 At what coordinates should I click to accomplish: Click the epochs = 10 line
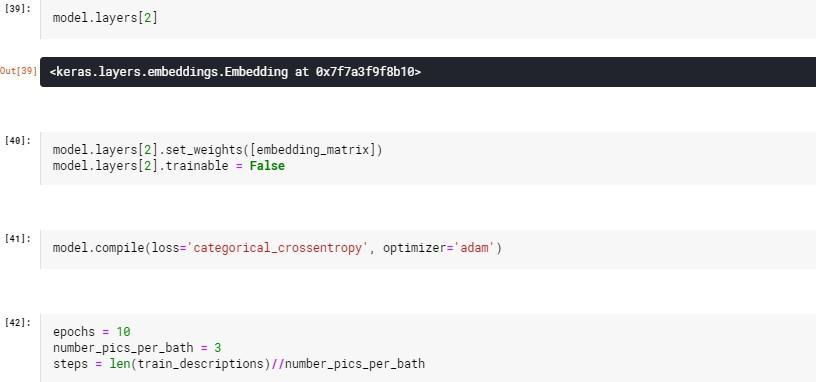click(x=92, y=332)
